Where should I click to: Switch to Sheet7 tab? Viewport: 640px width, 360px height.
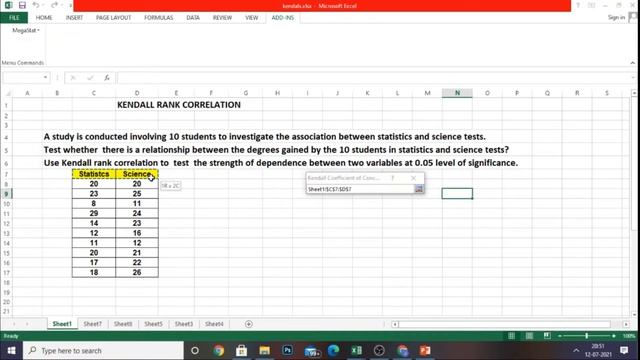(93, 324)
